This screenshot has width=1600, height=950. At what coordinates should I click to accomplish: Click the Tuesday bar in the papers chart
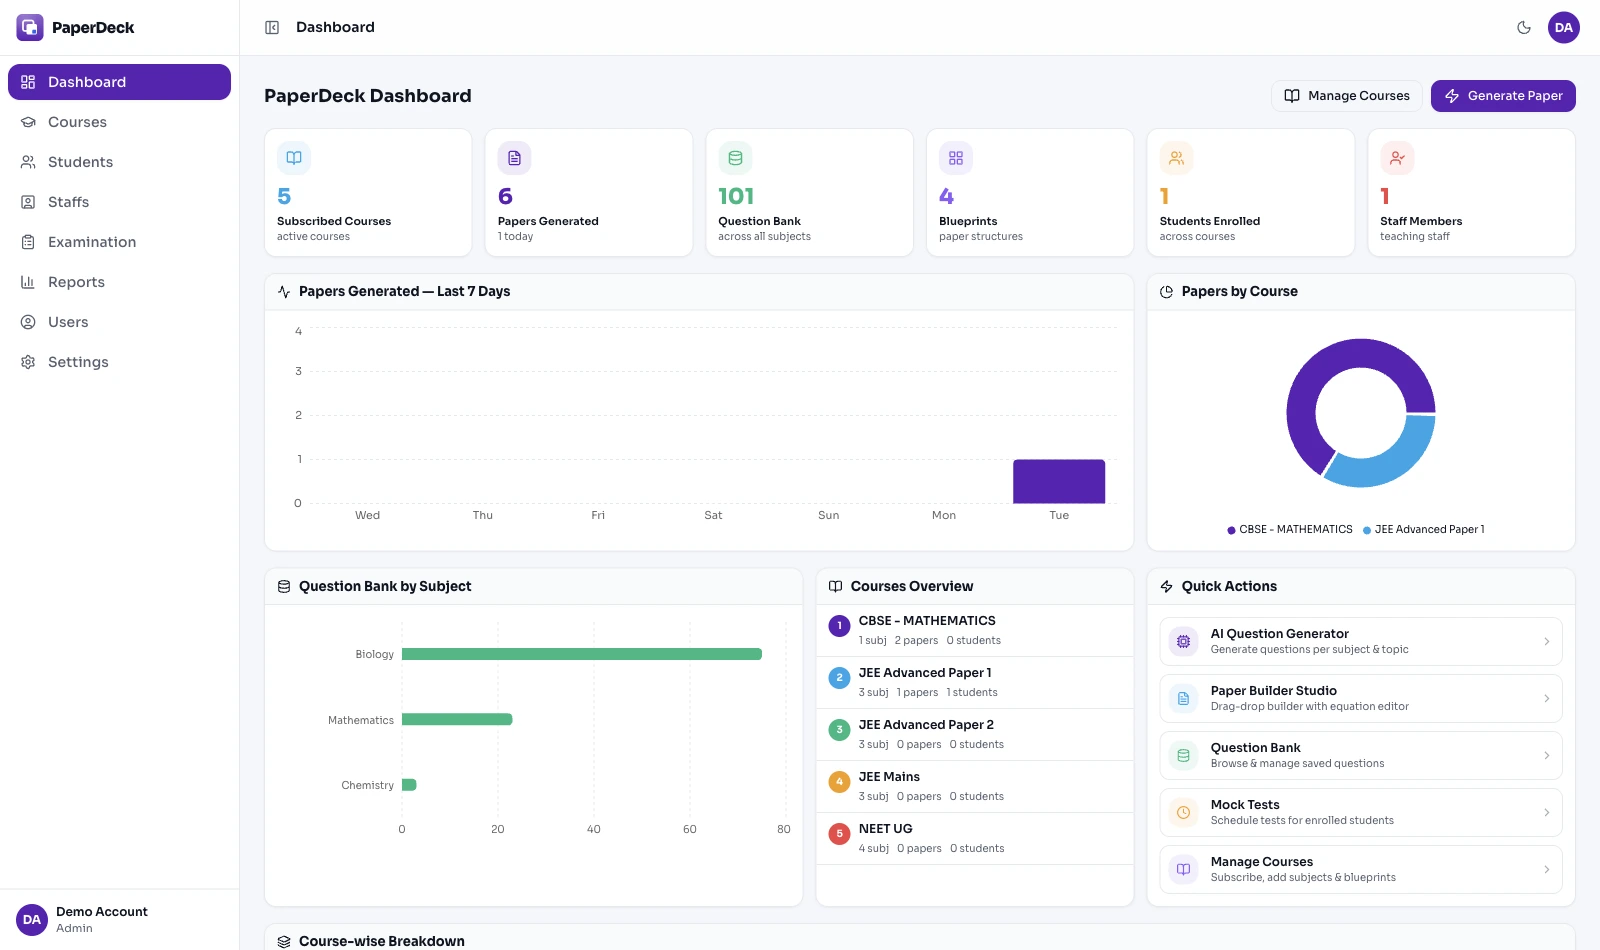(x=1059, y=481)
